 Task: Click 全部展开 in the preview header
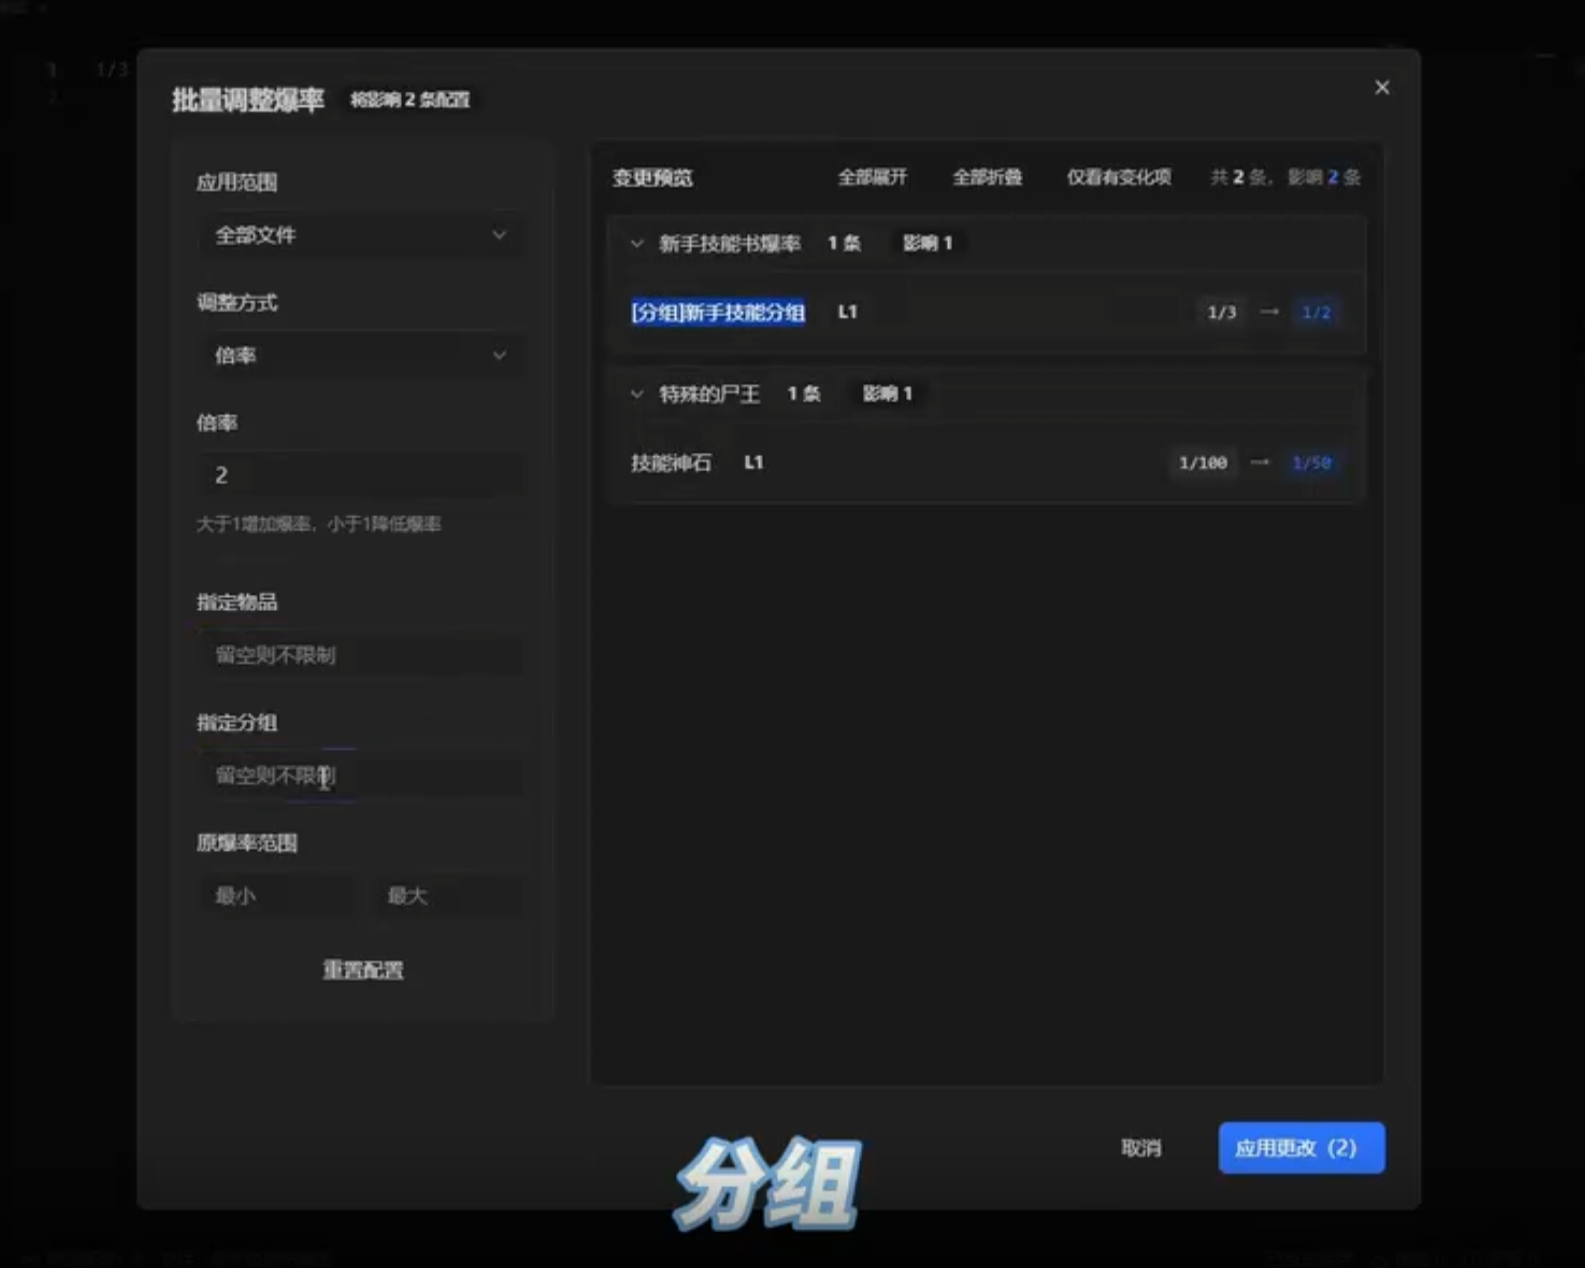872,177
